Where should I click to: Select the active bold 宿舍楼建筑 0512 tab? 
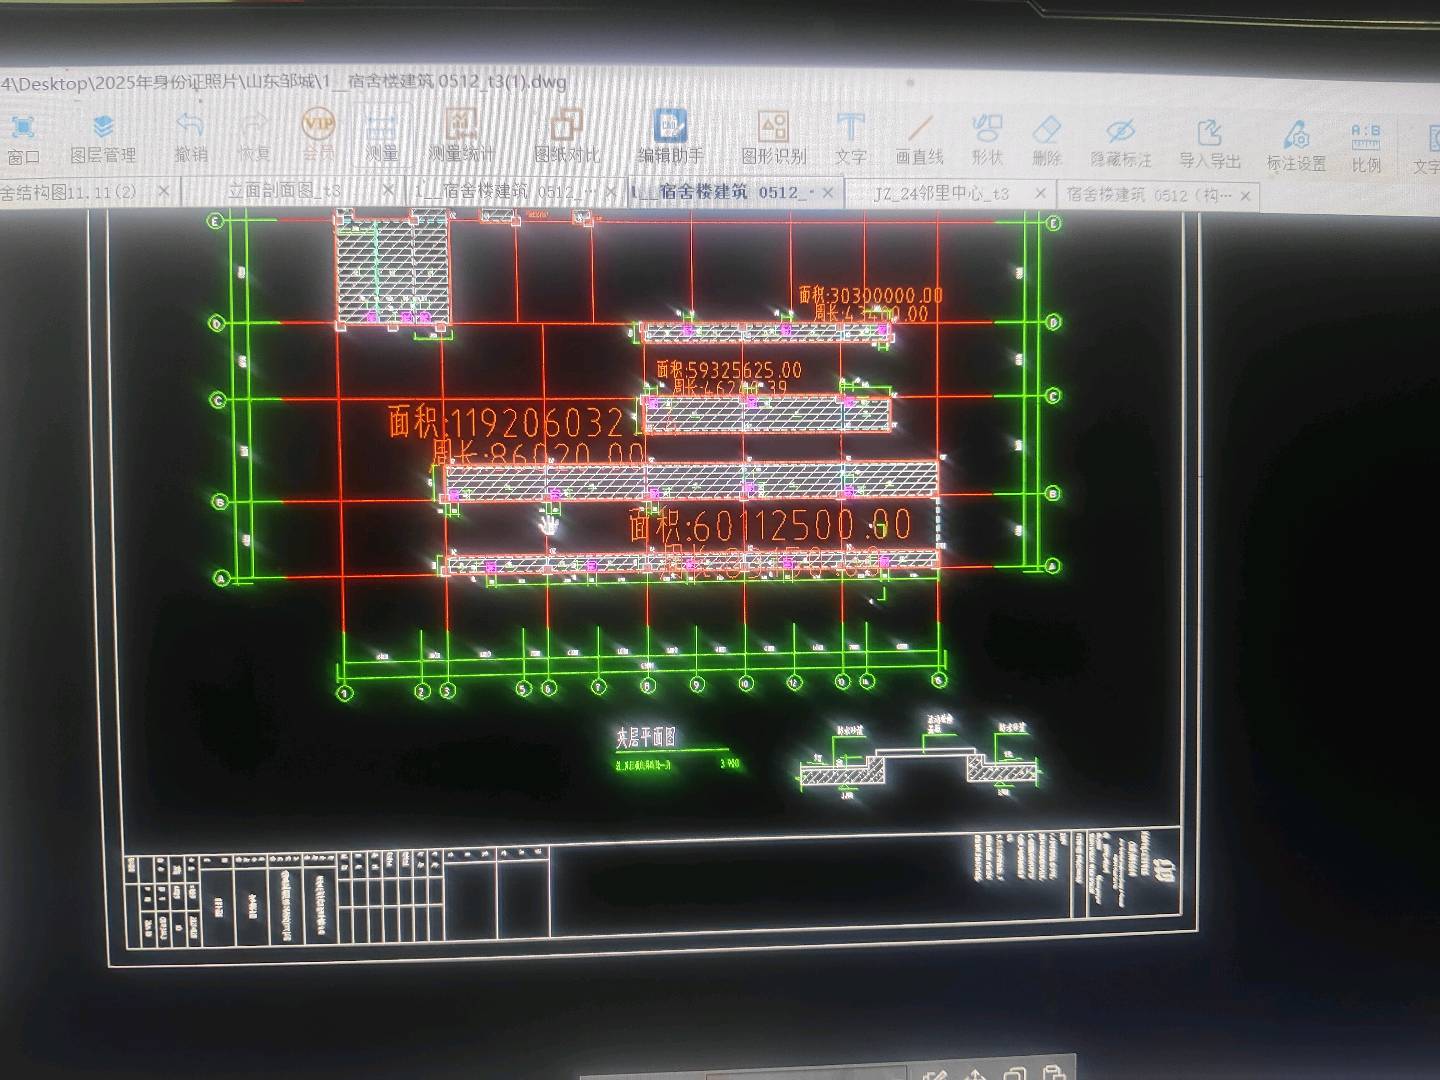pyautogui.click(x=723, y=192)
